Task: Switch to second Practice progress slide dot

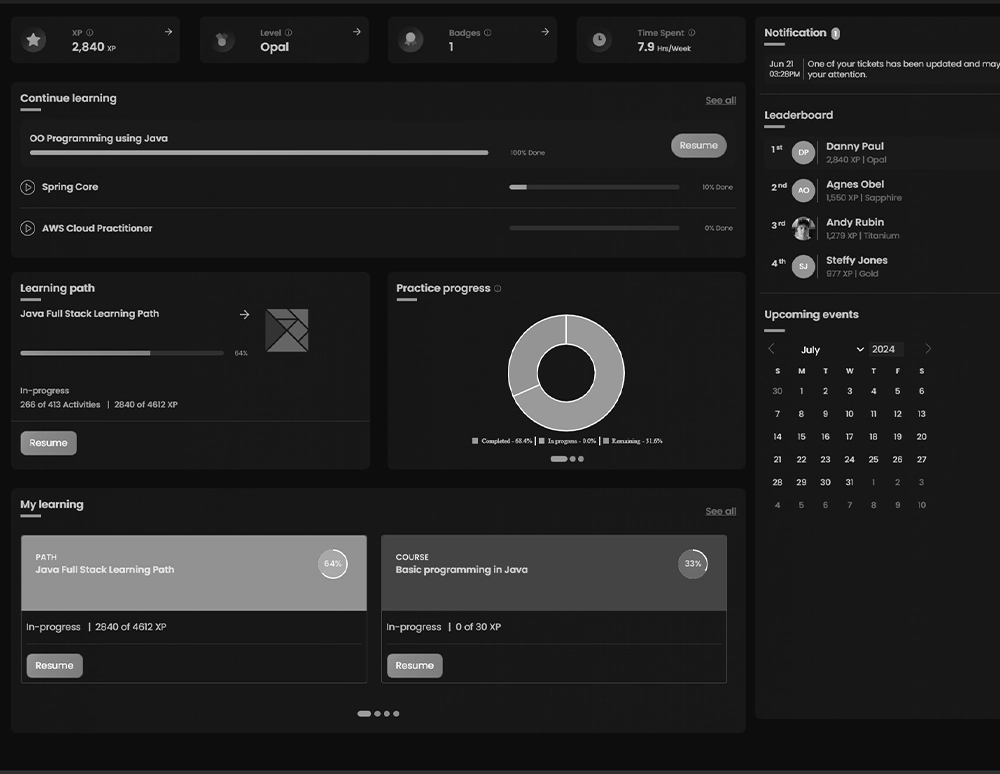Action: tap(573, 459)
